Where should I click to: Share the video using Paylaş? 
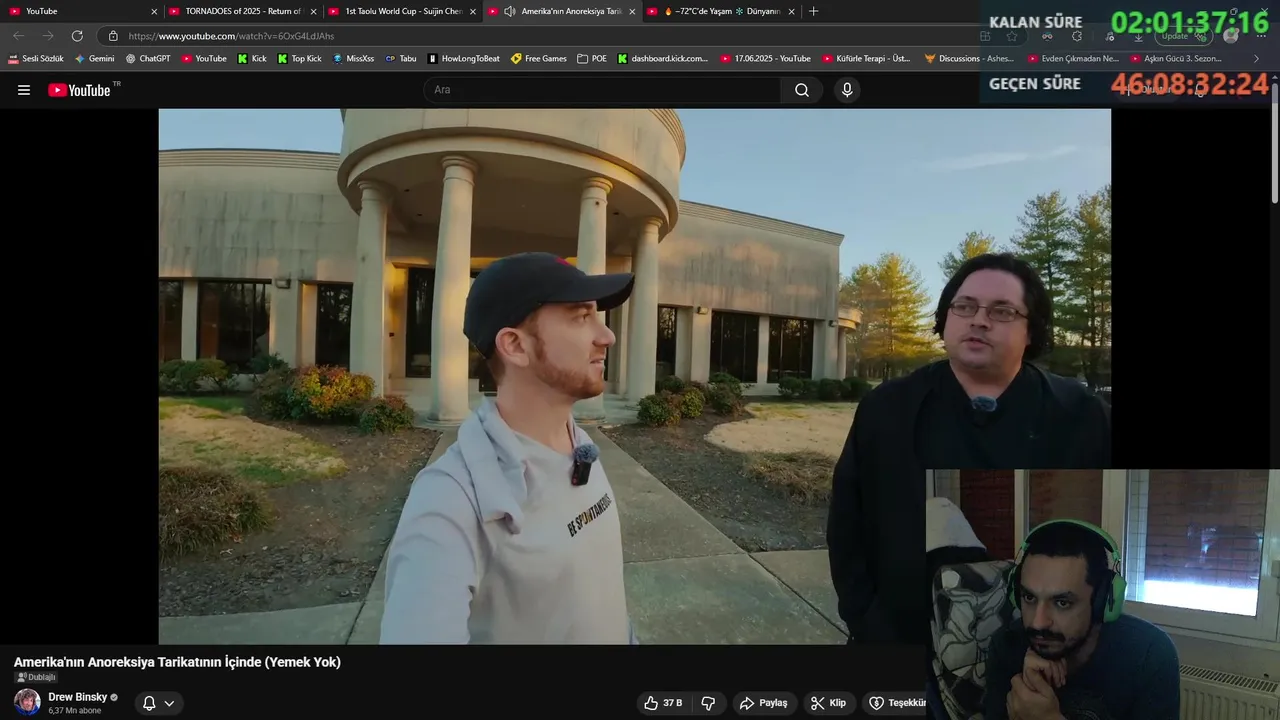763,703
